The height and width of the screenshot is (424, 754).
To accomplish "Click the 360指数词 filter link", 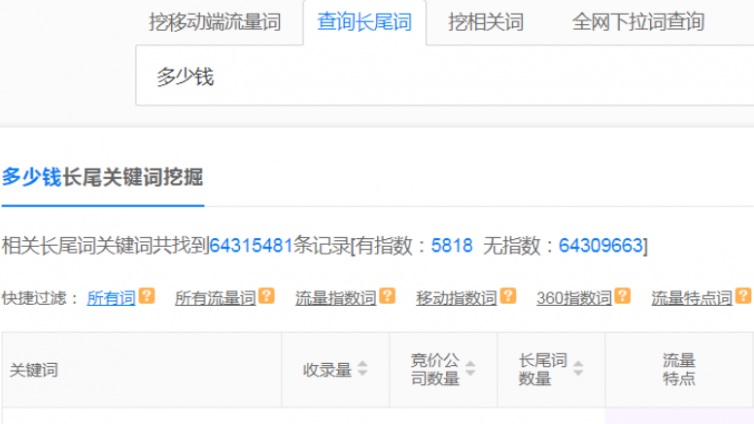I will click(574, 298).
